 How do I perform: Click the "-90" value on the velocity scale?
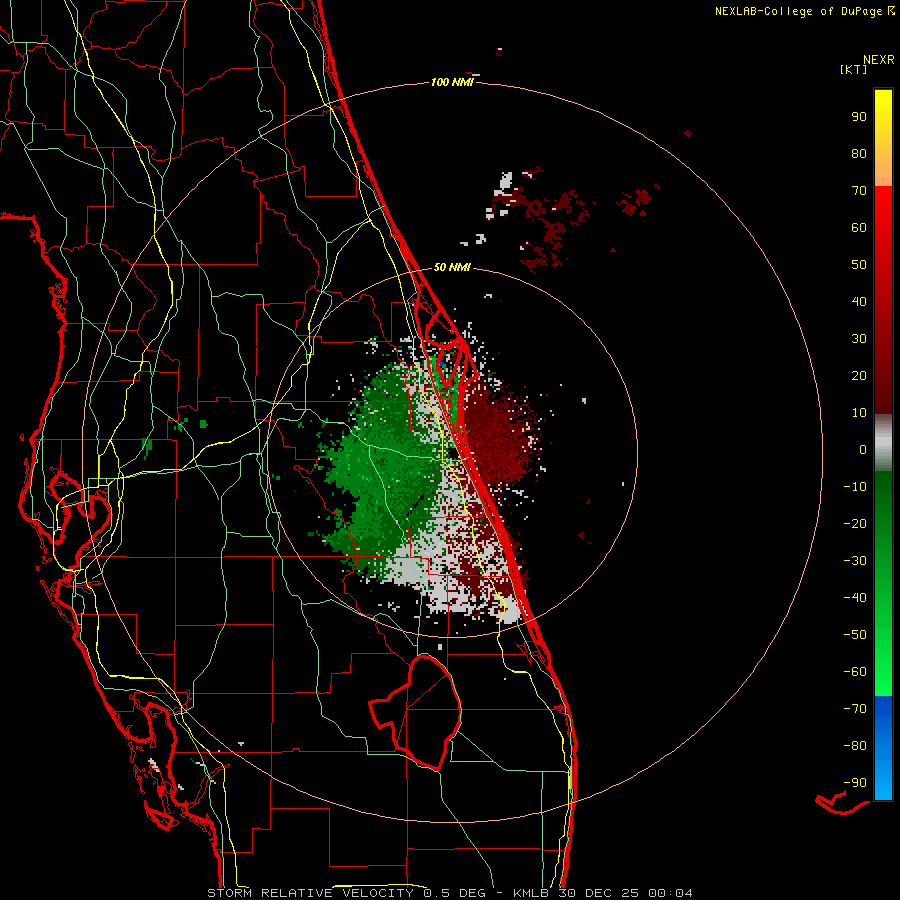point(855,783)
